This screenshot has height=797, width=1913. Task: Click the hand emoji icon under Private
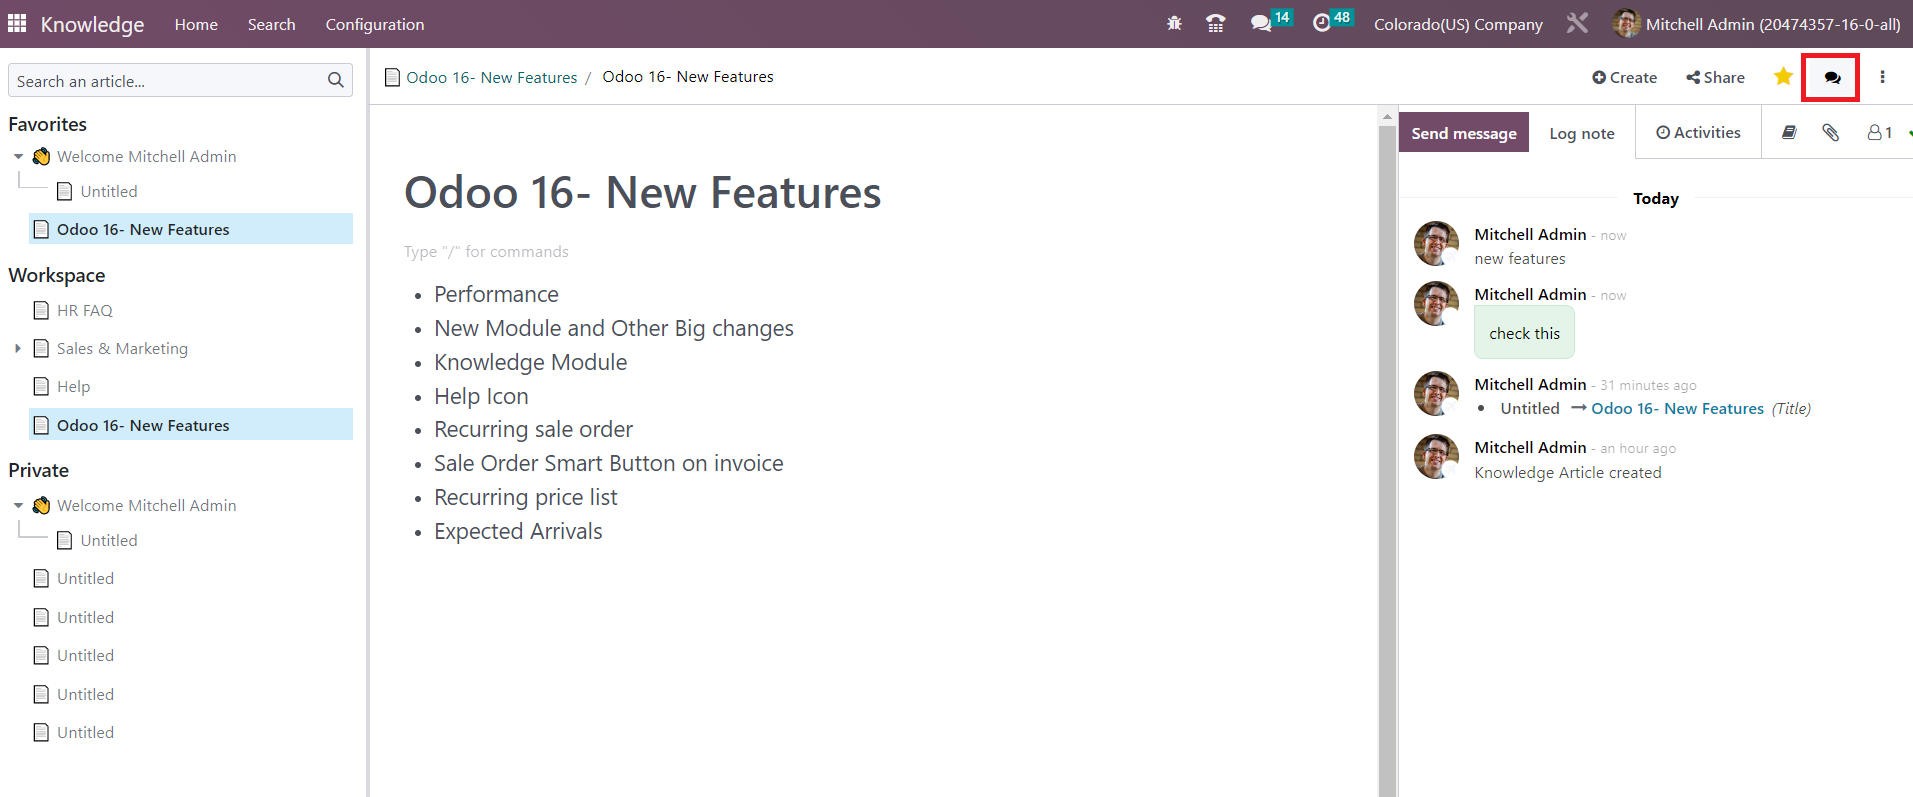pyautogui.click(x=41, y=505)
